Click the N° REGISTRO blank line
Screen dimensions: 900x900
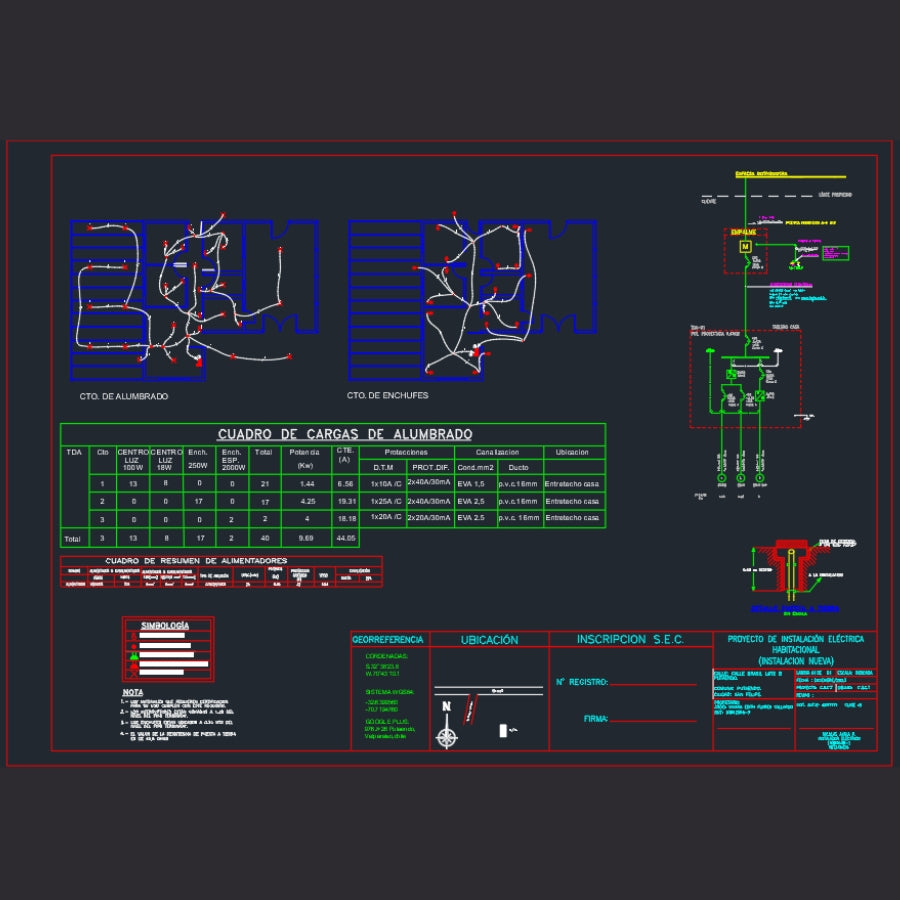[x=653, y=685]
